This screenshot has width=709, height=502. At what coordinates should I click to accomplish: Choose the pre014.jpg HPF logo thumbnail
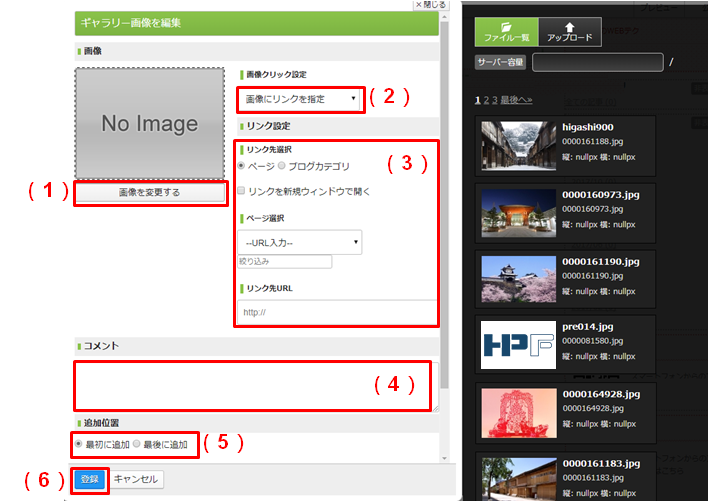tap(517, 343)
